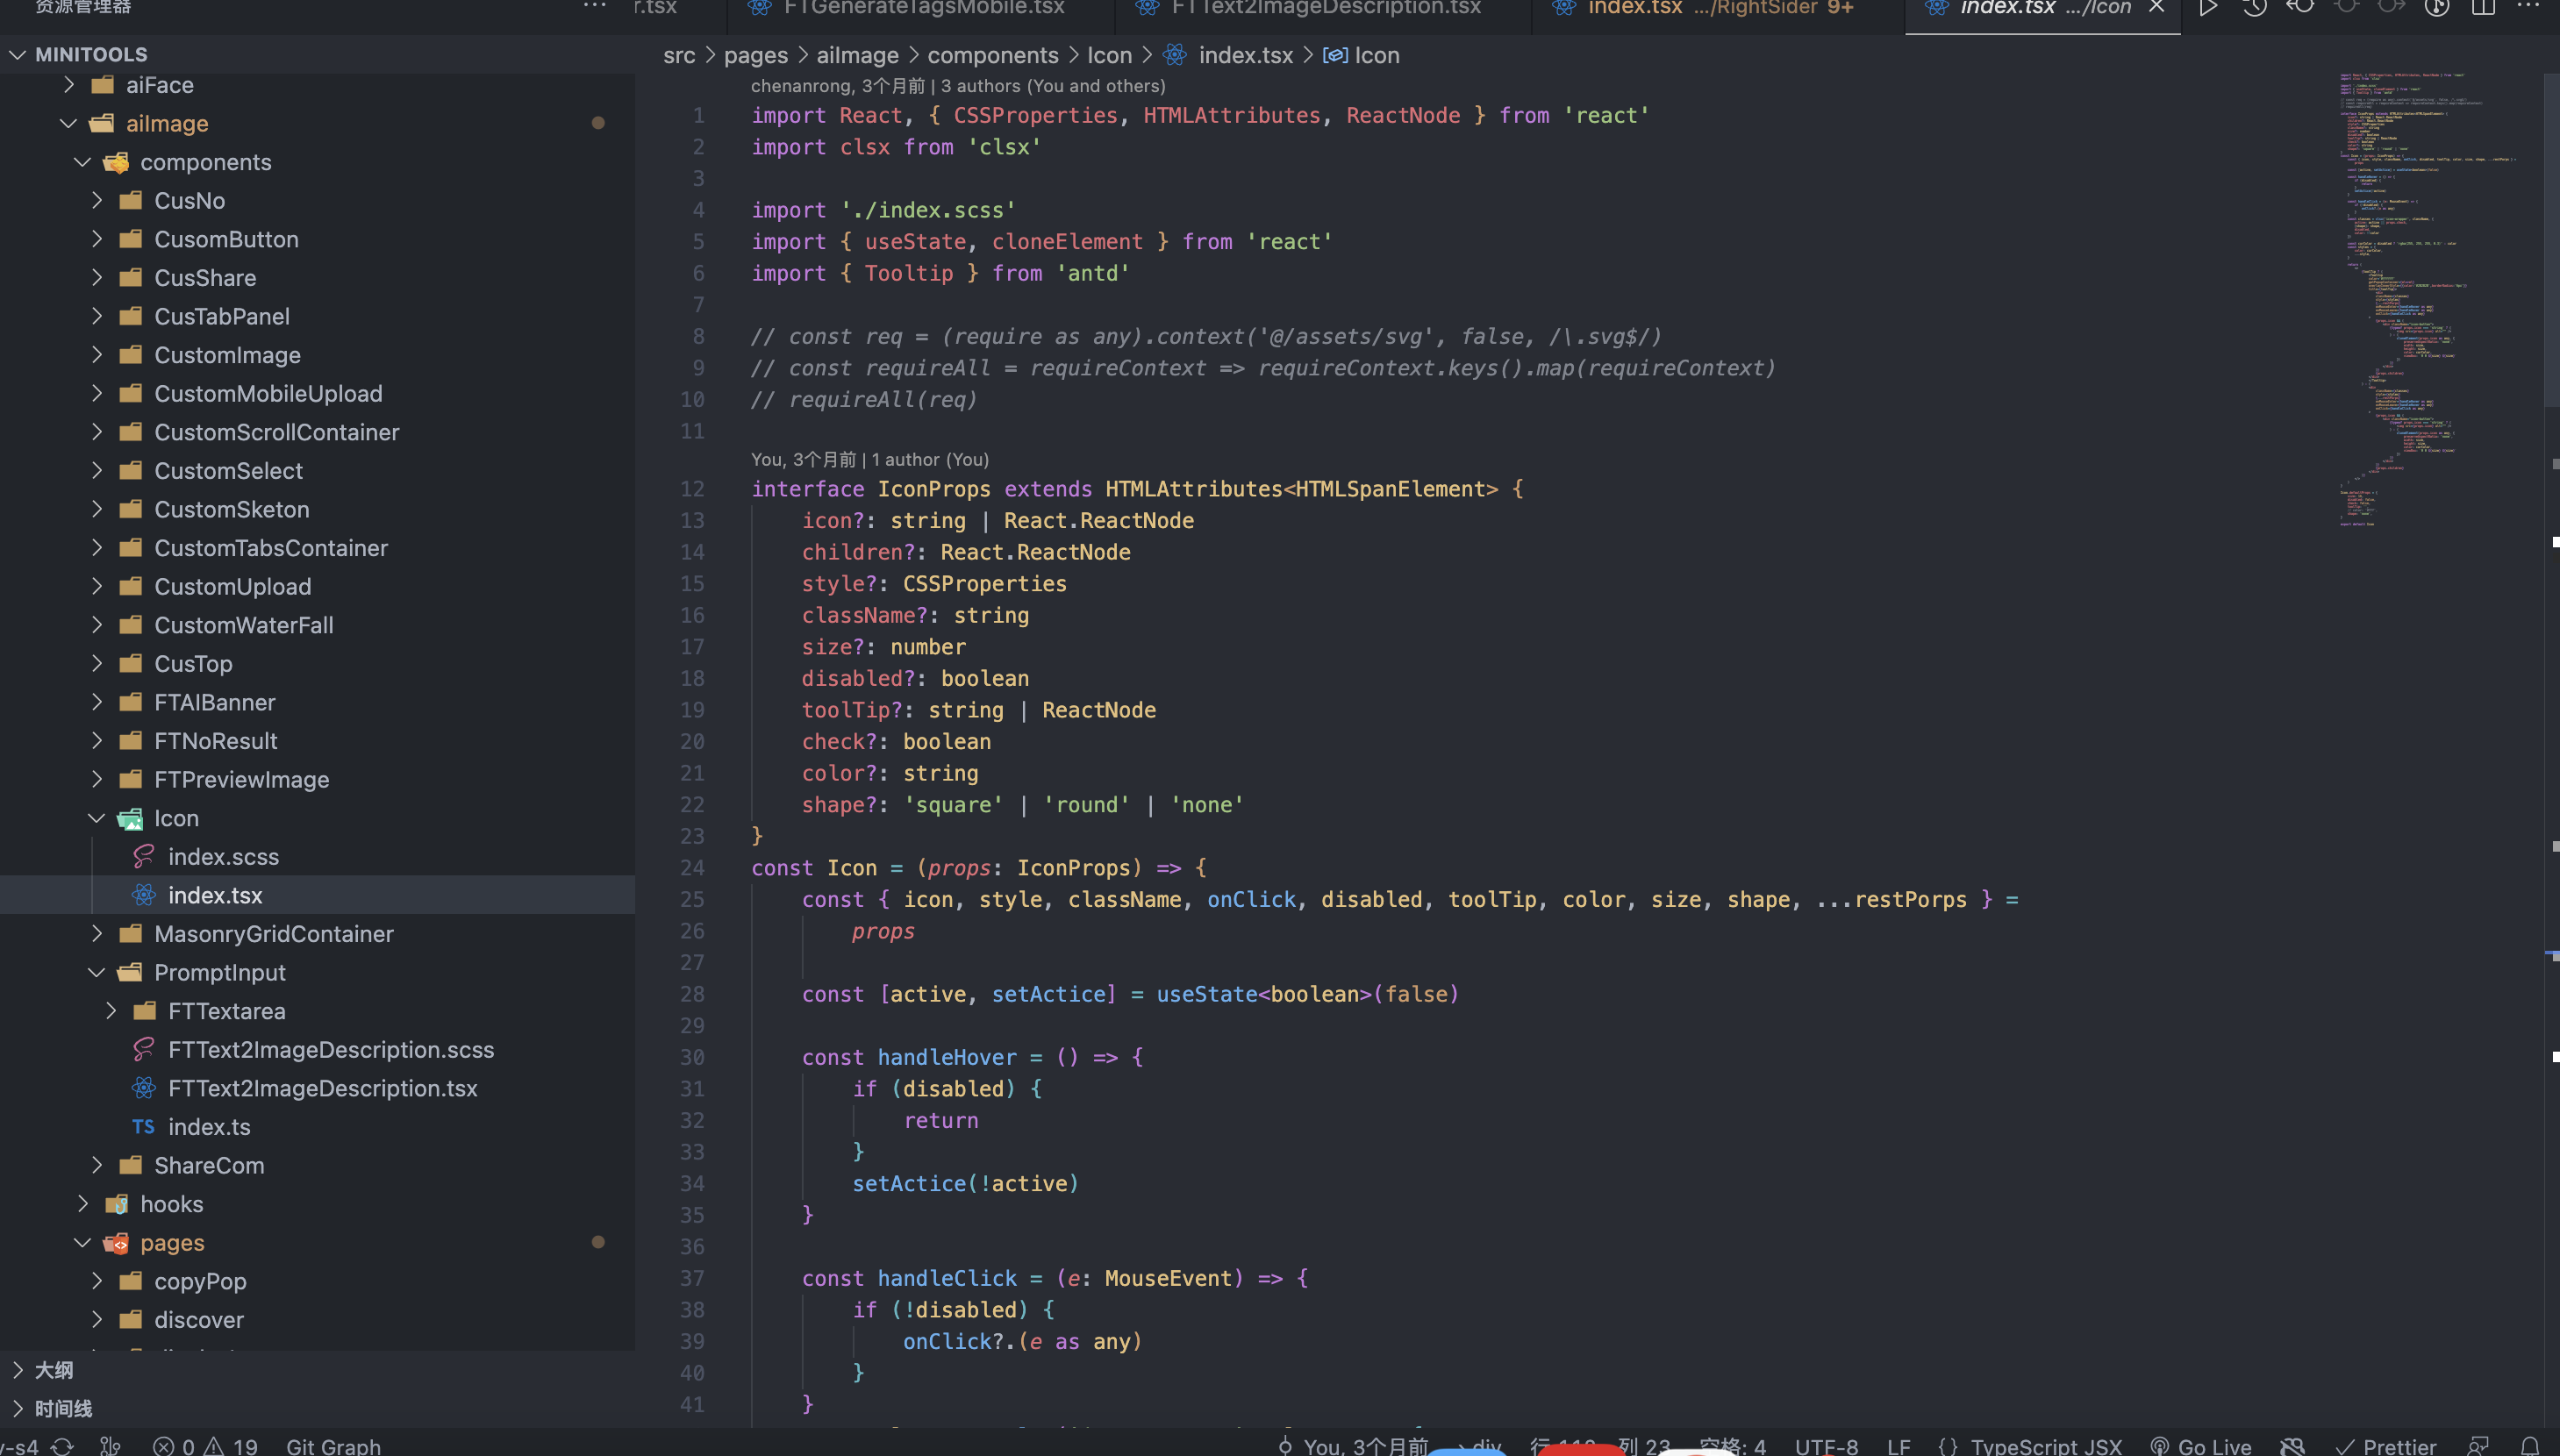
Task: Click 'IconProps' interface name on line 12
Action: [x=934, y=490]
